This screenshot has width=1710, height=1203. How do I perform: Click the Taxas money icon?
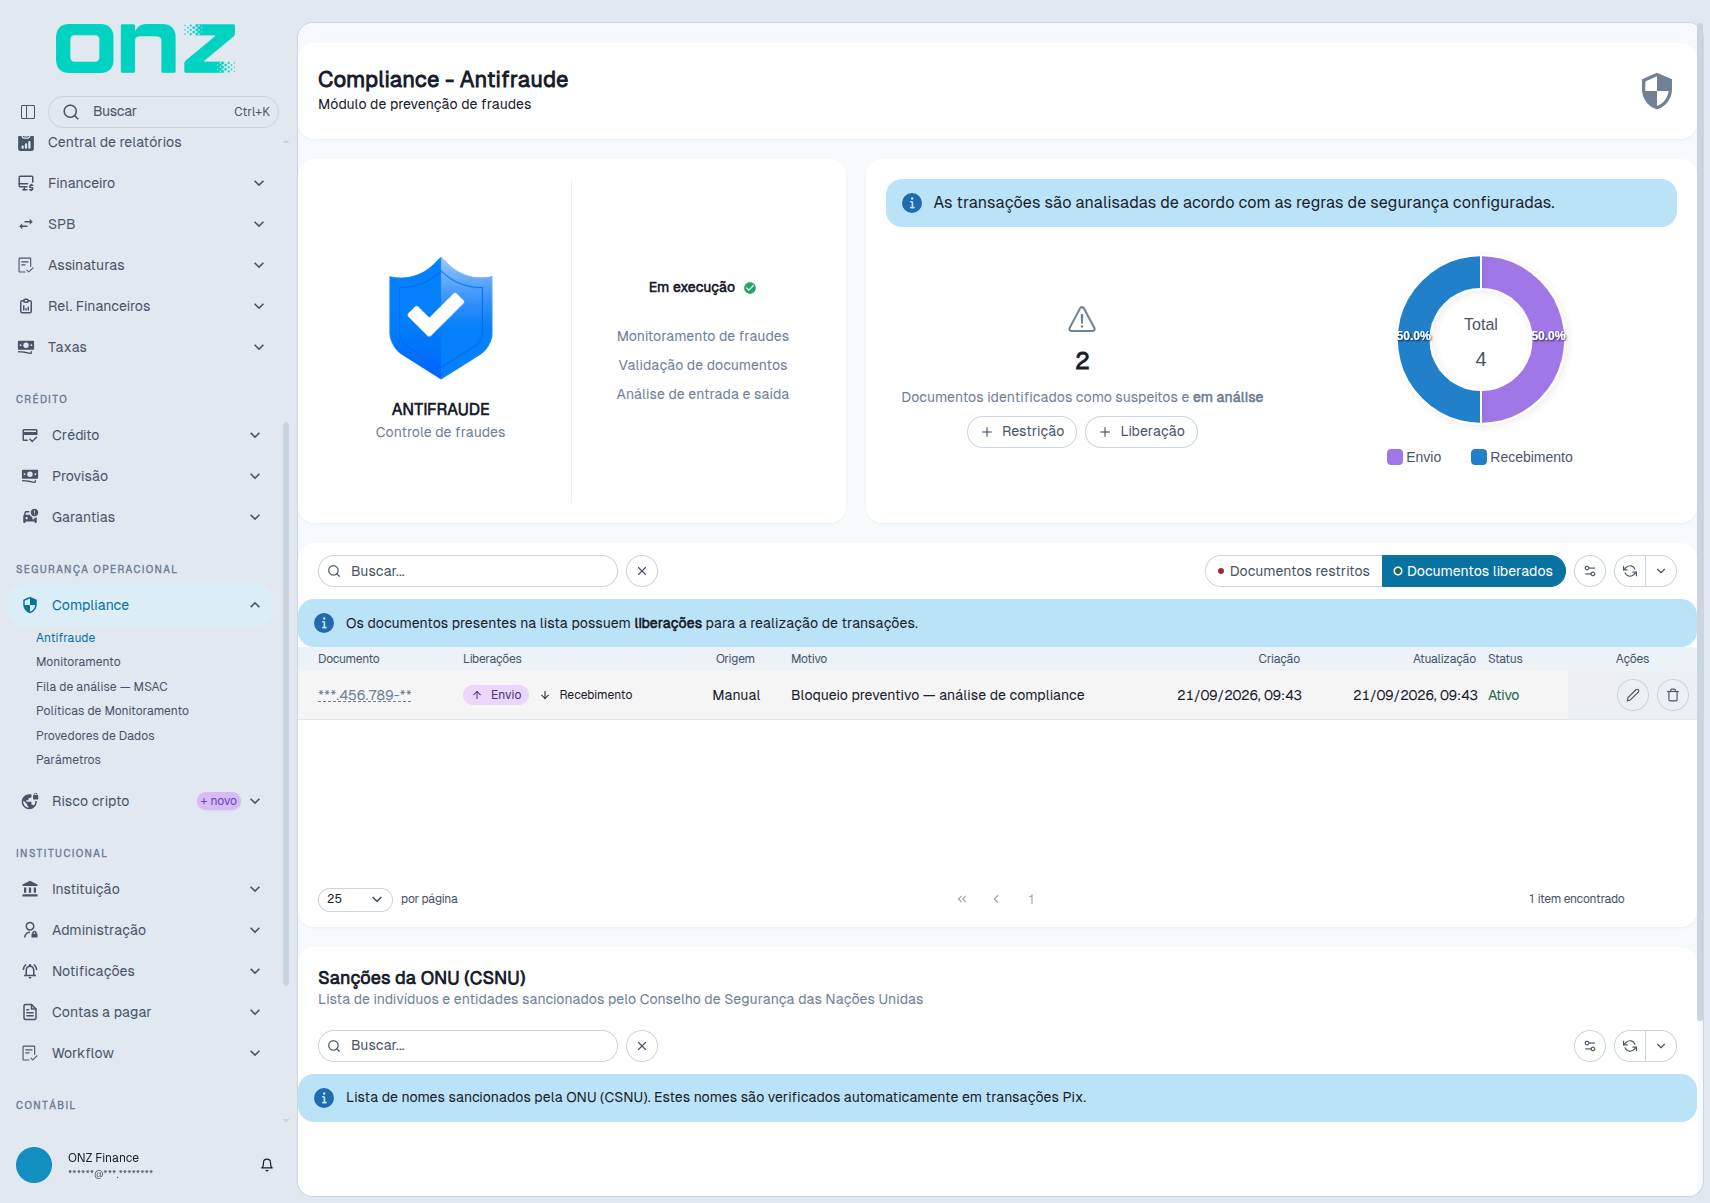26,347
